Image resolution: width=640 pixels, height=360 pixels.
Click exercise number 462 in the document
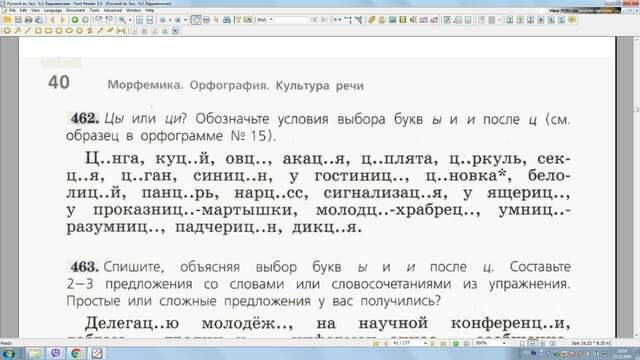[84, 119]
